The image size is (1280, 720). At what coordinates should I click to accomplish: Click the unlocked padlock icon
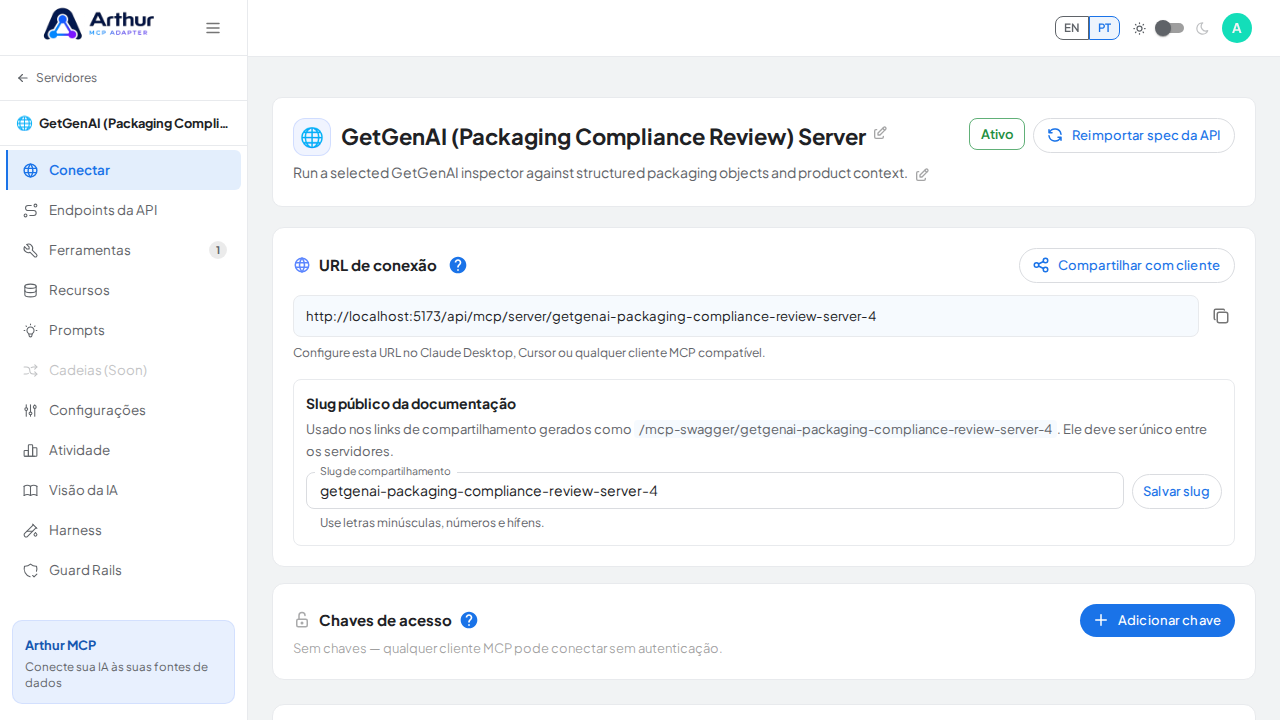point(302,620)
